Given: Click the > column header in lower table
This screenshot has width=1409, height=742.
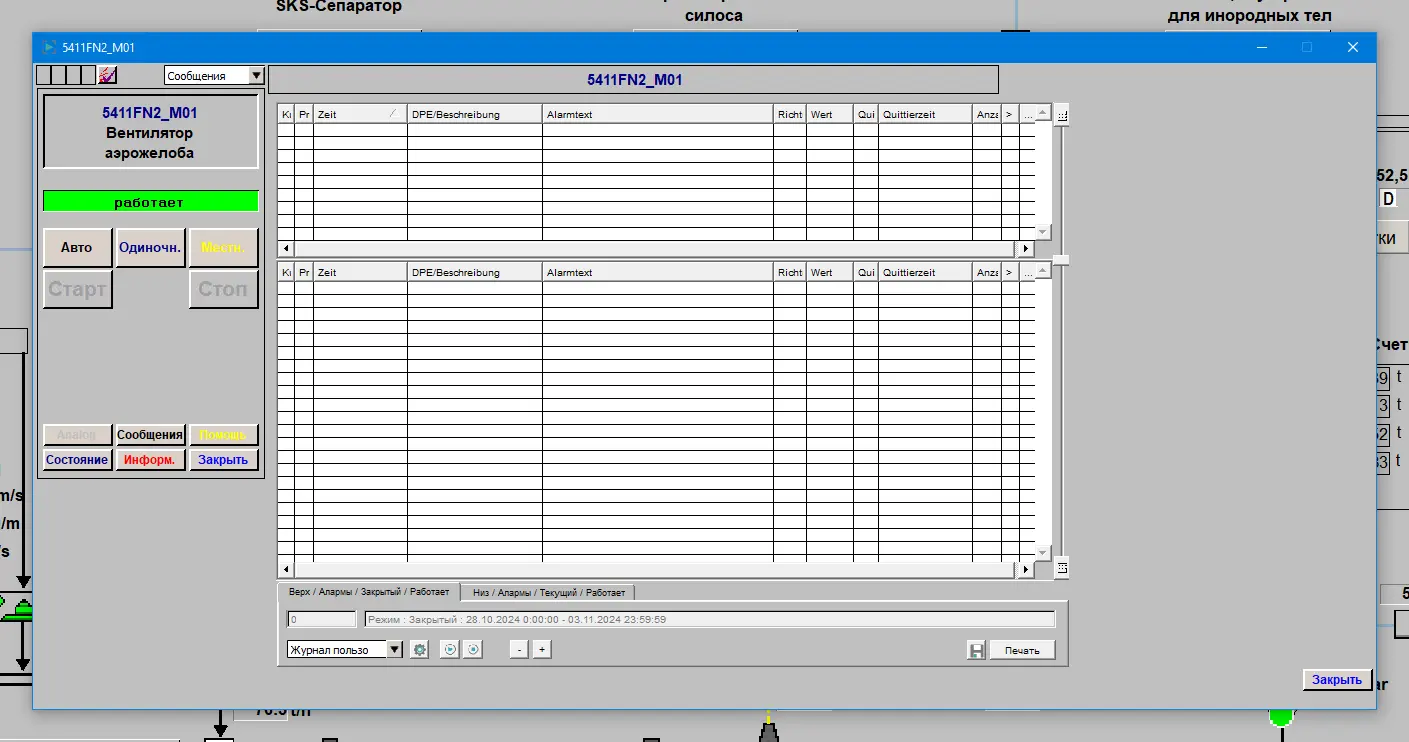Looking at the screenshot, I should point(1009,272).
